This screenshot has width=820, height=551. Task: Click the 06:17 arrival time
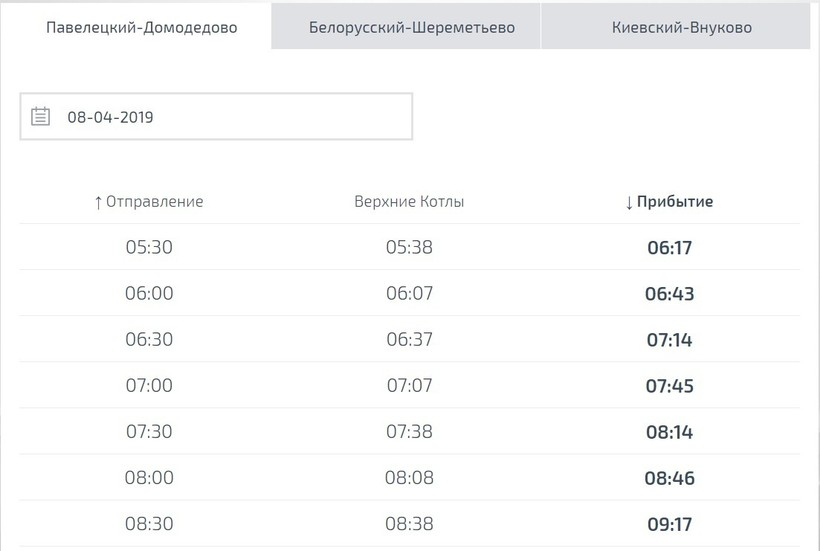(x=669, y=248)
